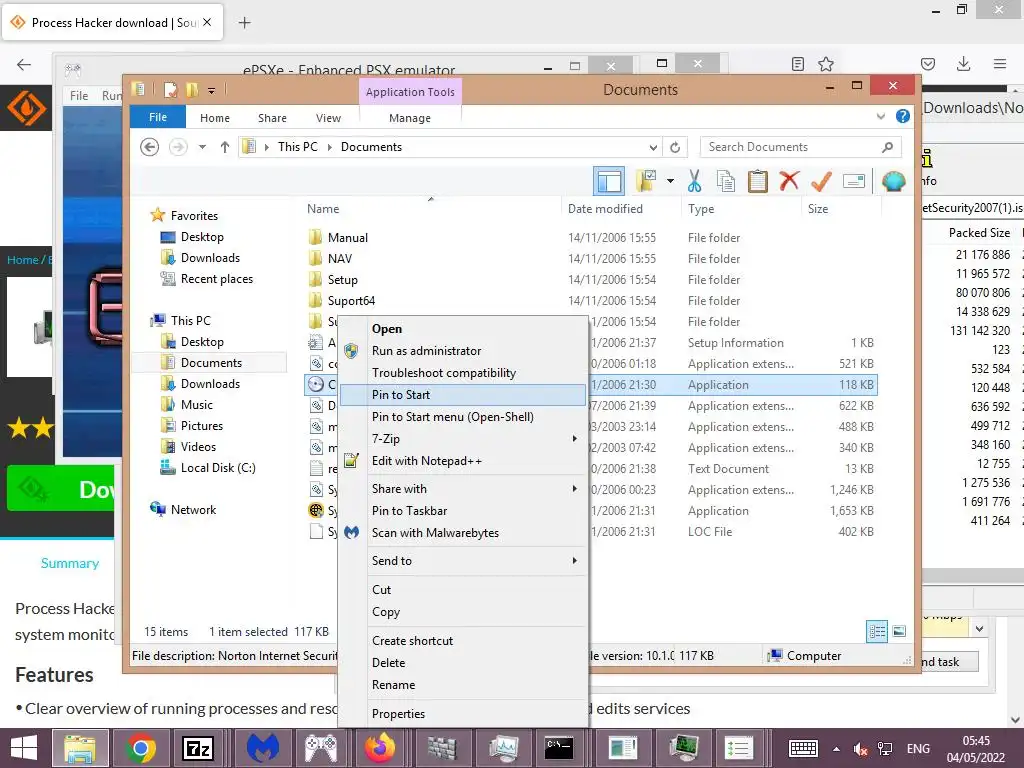Expand the 7-Zip submenu
The width and height of the screenshot is (1024, 768).
(x=463, y=439)
